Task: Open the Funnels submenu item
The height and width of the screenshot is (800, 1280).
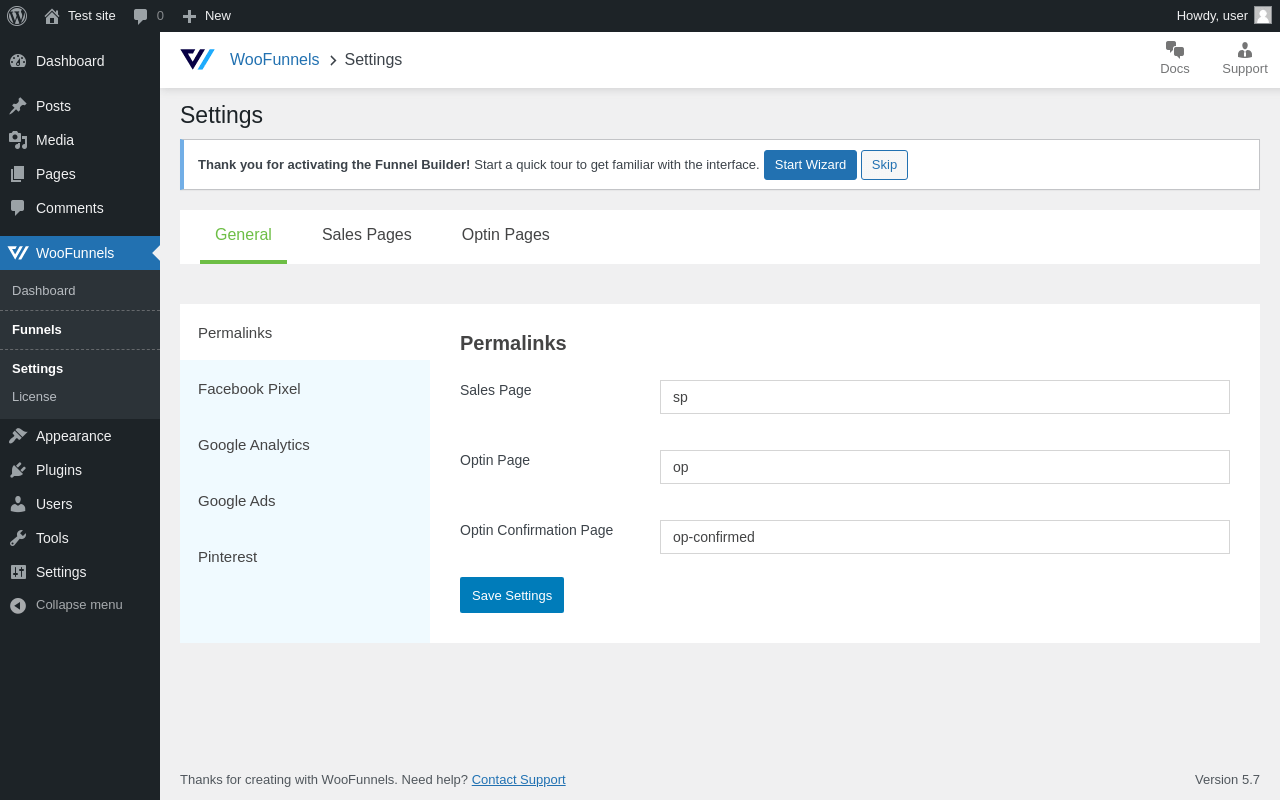Action: (x=80, y=329)
